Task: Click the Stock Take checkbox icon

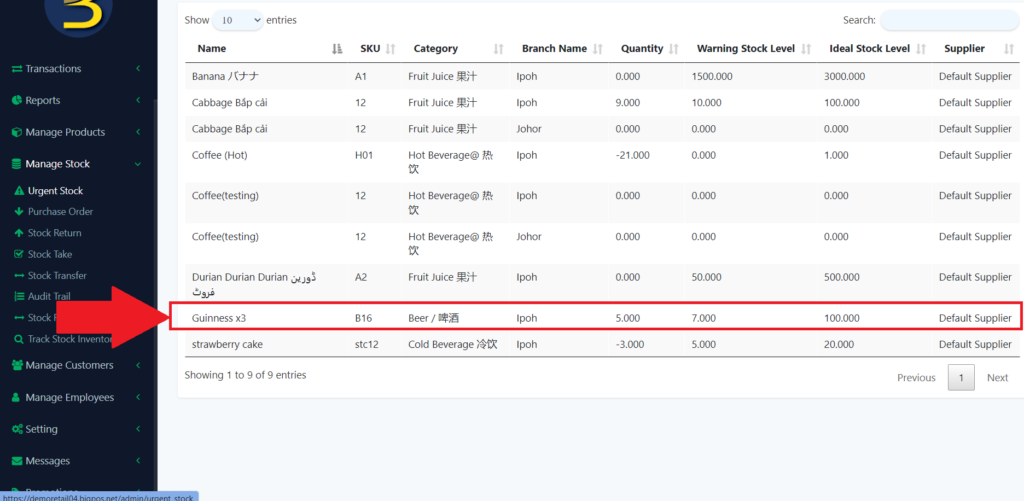Action: pos(19,255)
